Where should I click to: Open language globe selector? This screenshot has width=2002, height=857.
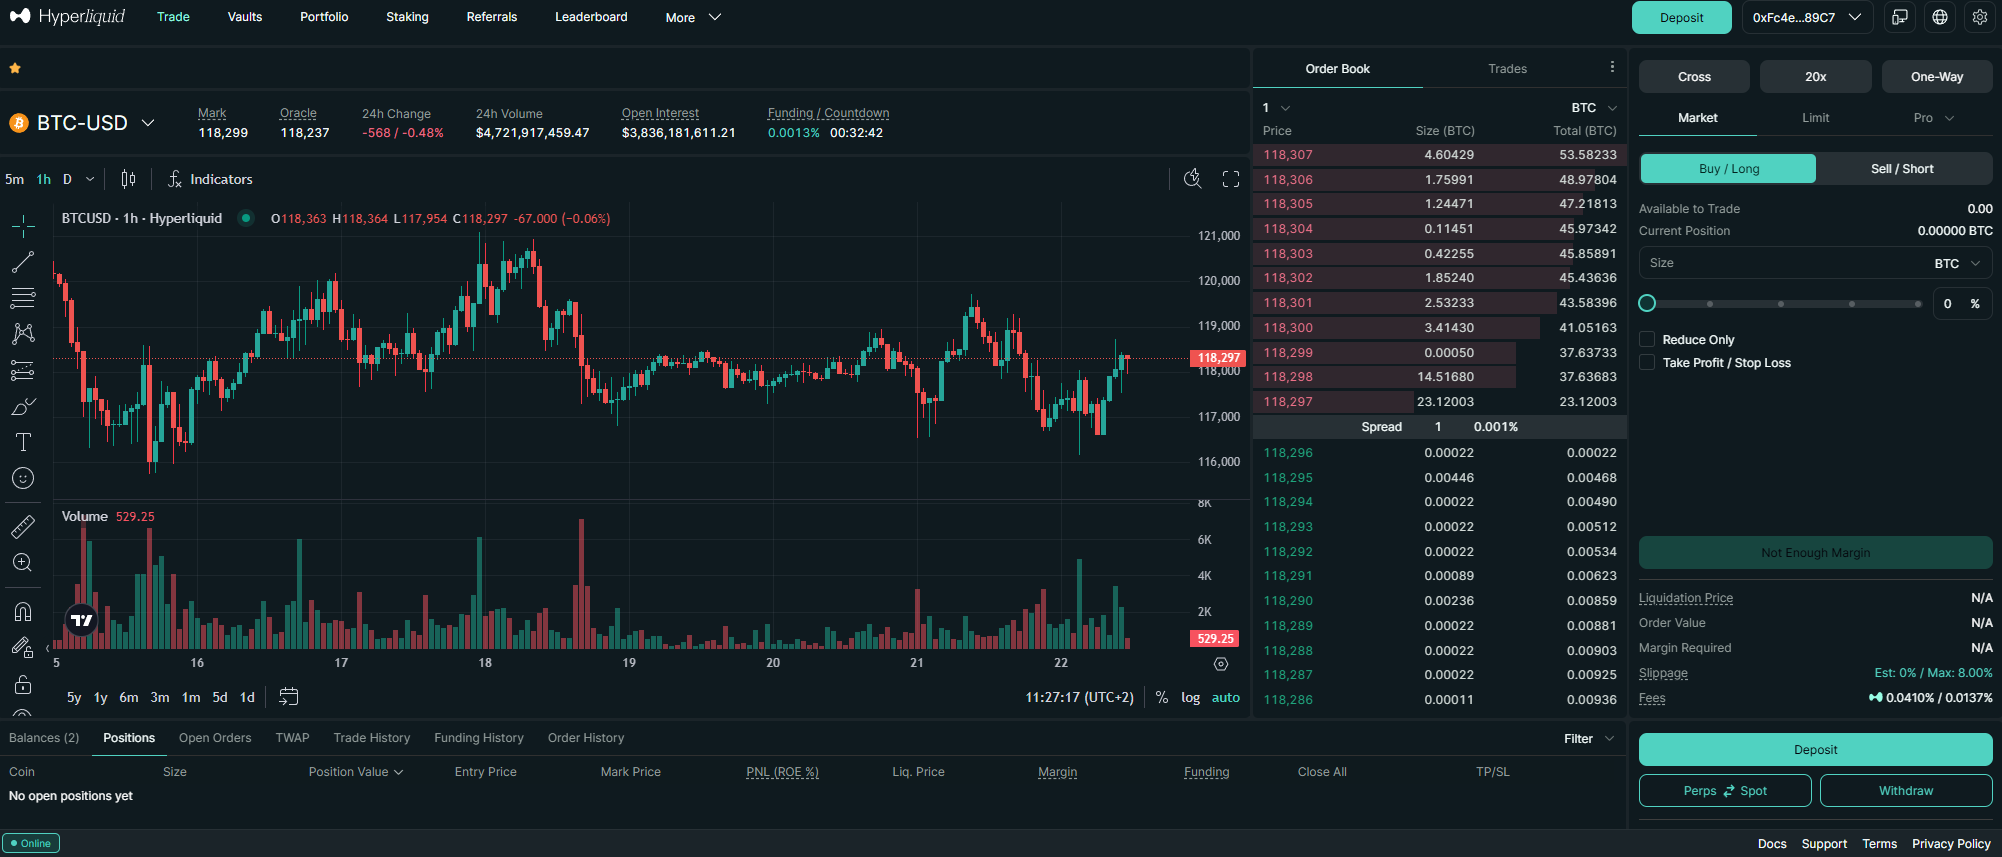tap(1940, 17)
